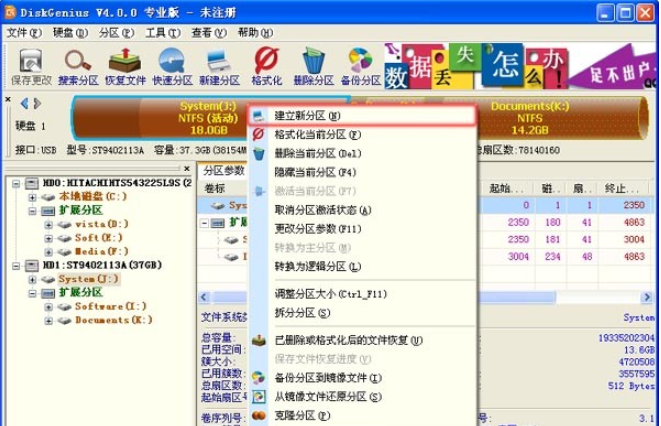Collapse the 扩展分区 node under HD0
This screenshot has height=426, width=661.
pos(32,211)
